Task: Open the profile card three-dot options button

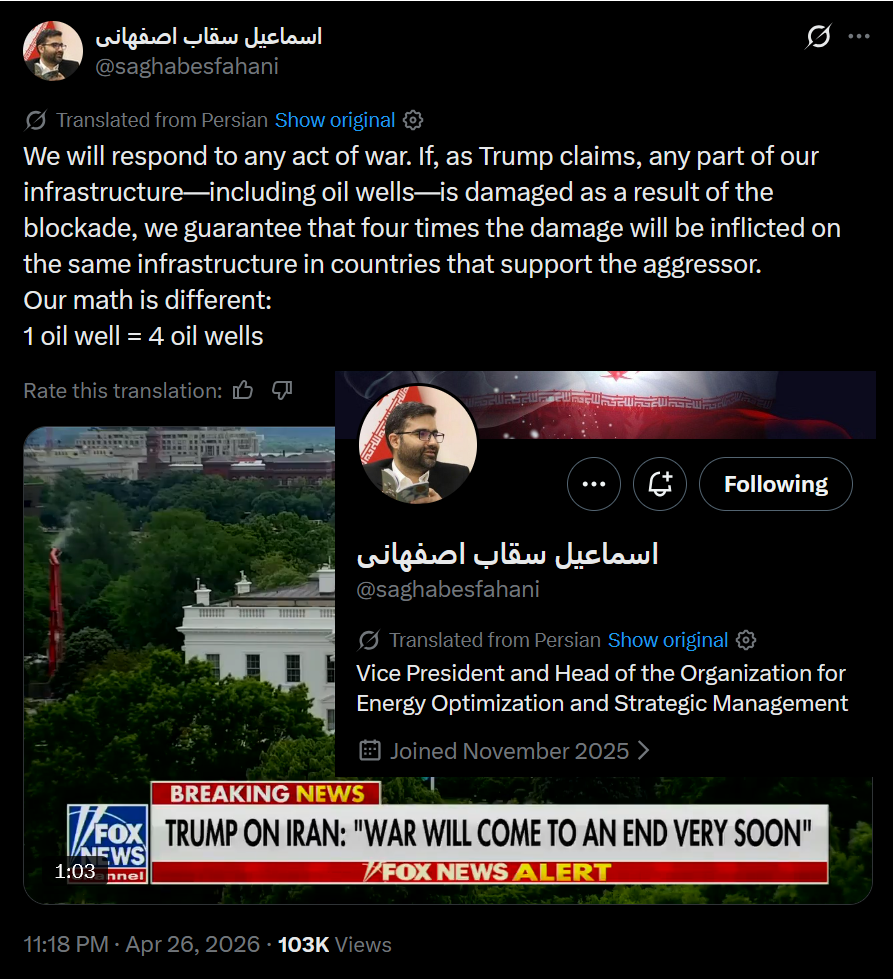Action: 594,484
